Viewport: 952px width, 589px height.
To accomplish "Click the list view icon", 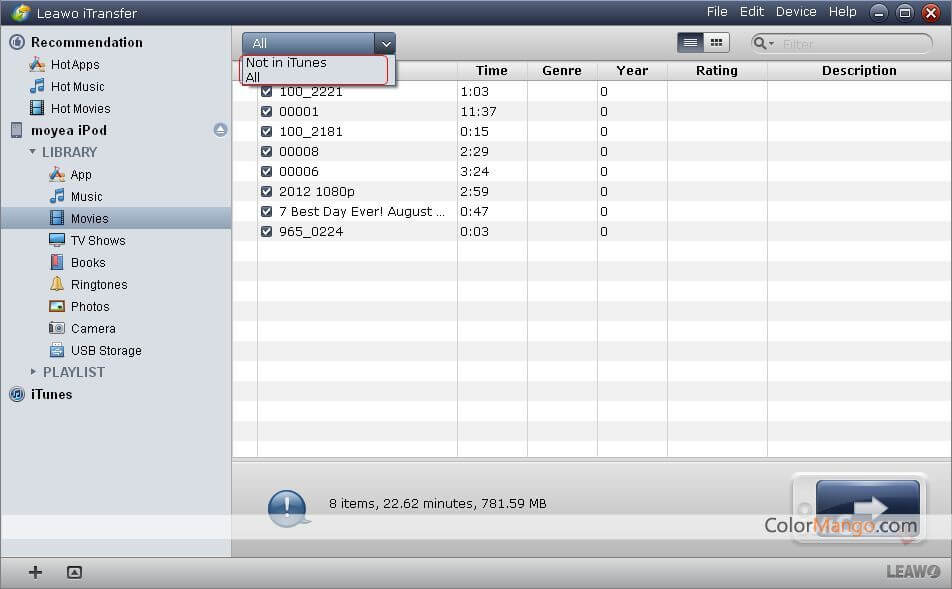I will 690,43.
